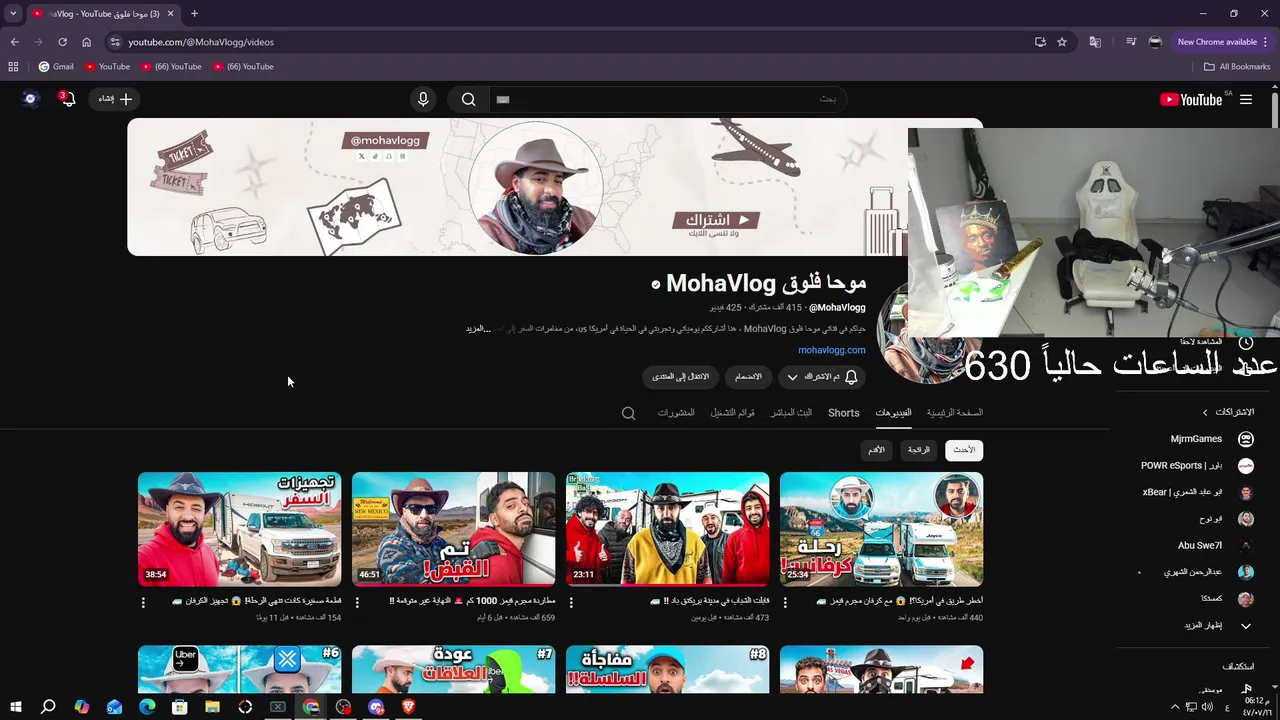Viewport: 1280px width, 720px height.
Task: Click the install-app icon in the address bar
Action: [x=1040, y=42]
